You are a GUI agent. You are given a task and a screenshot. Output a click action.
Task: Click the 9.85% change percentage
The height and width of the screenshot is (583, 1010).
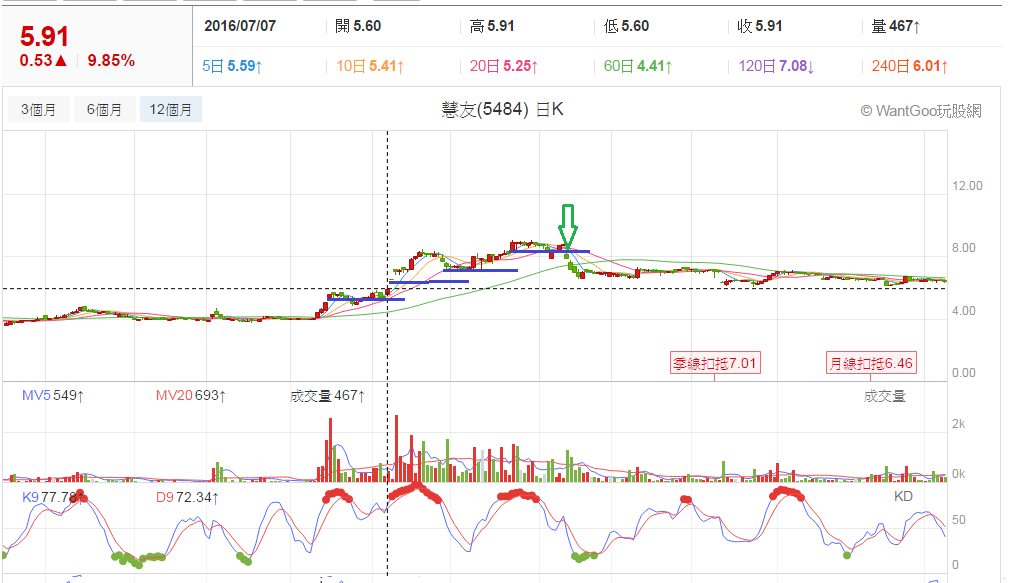click(111, 61)
